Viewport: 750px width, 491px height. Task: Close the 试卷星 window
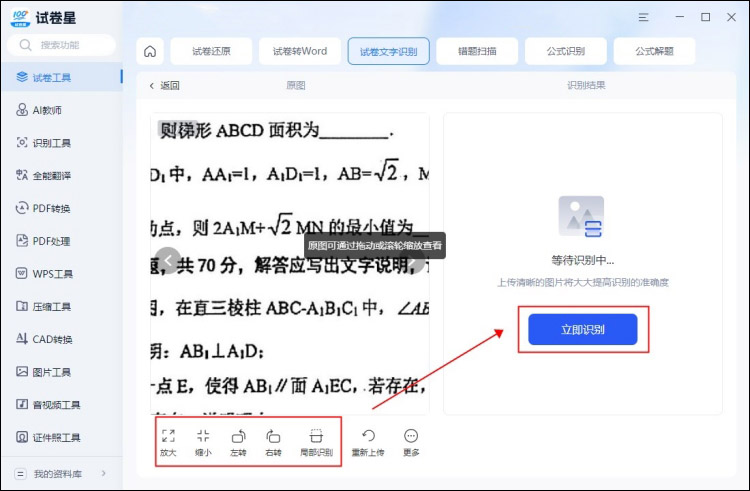[x=731, y=17]
